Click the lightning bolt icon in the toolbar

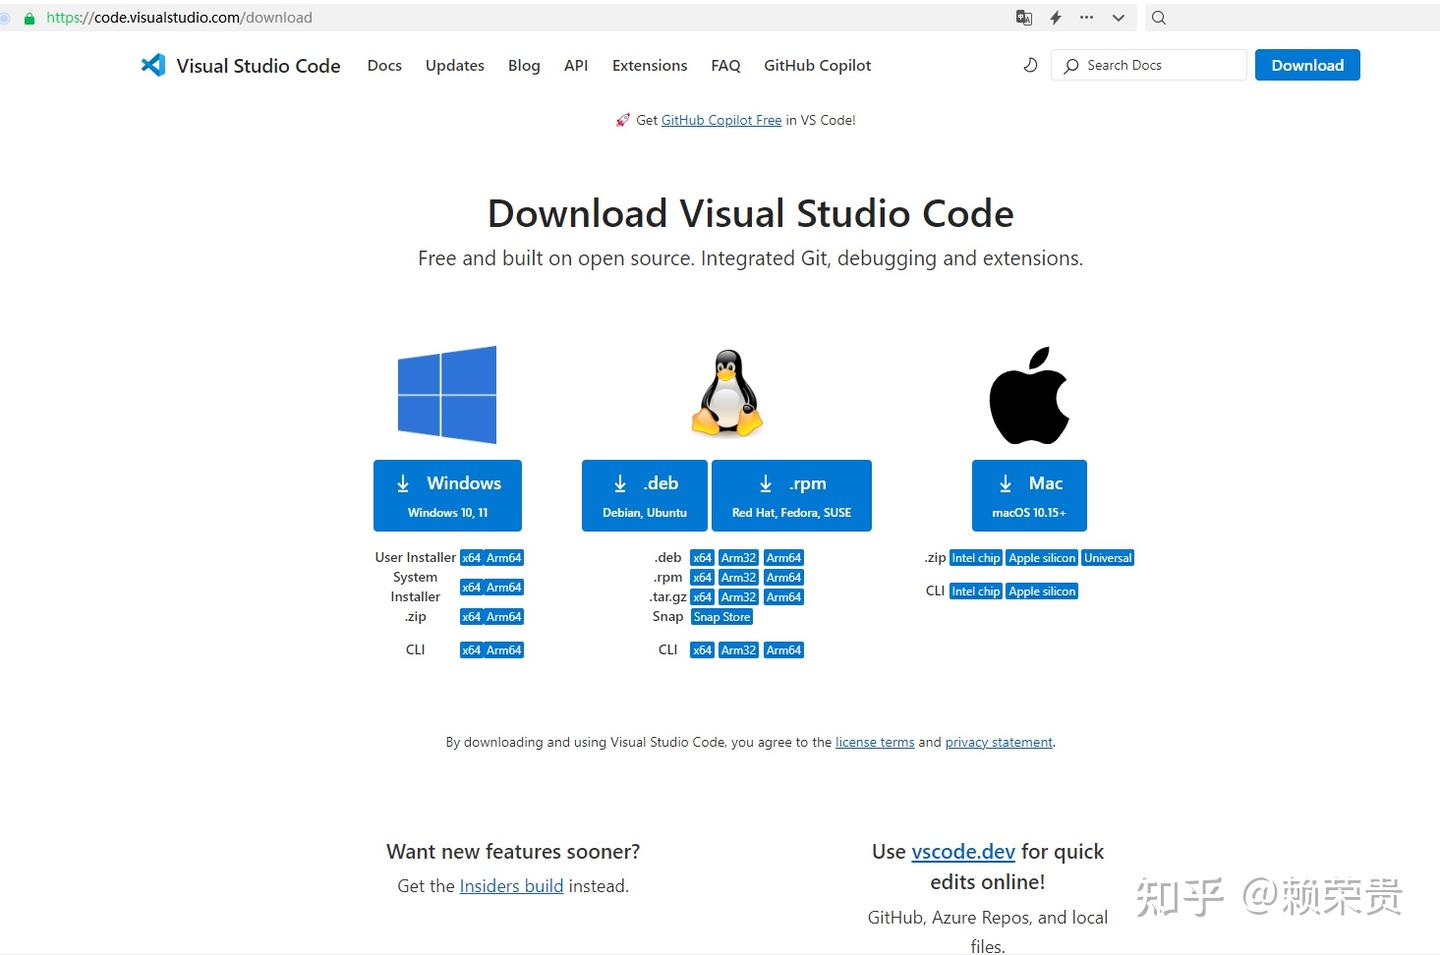coord(1055,17)
